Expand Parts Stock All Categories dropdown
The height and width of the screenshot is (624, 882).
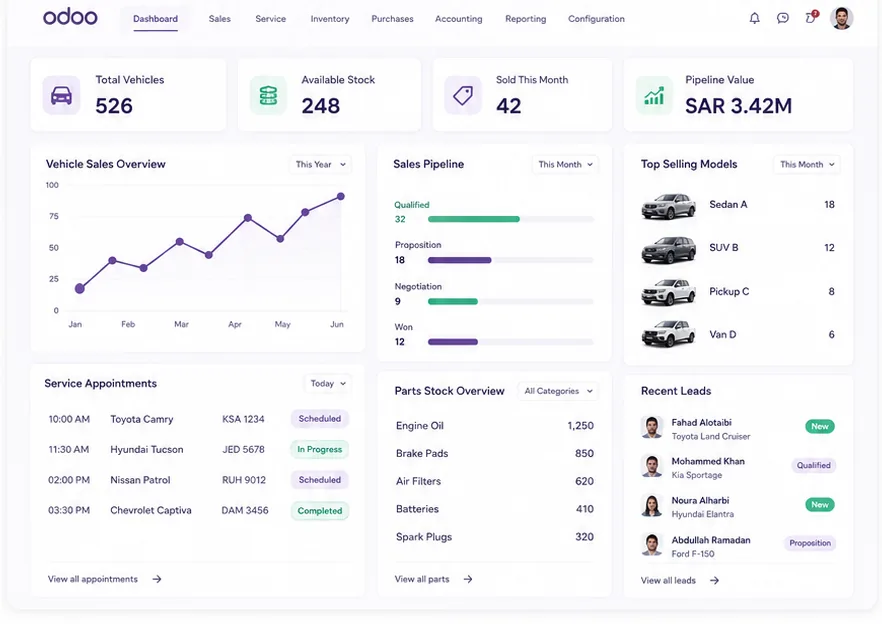pyautogui.click(x=558, y=391)
